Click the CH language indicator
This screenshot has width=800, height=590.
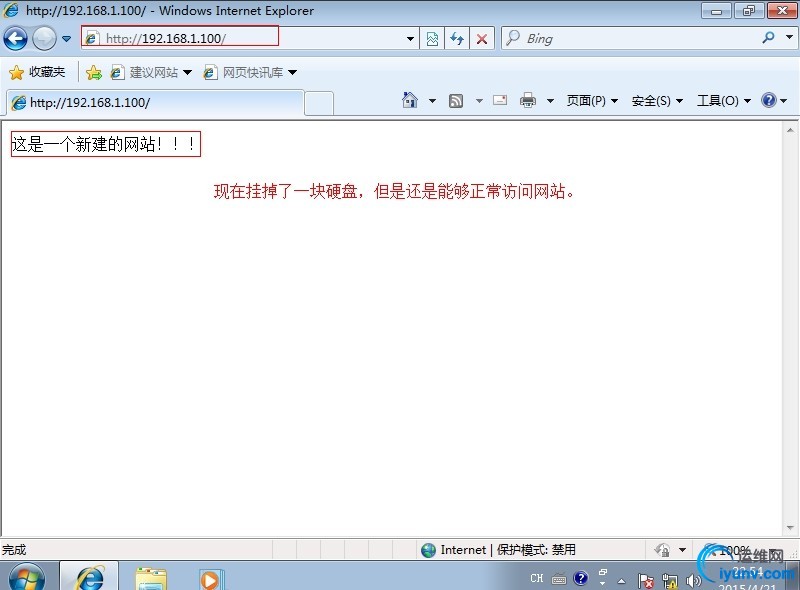tap(537, 578)
